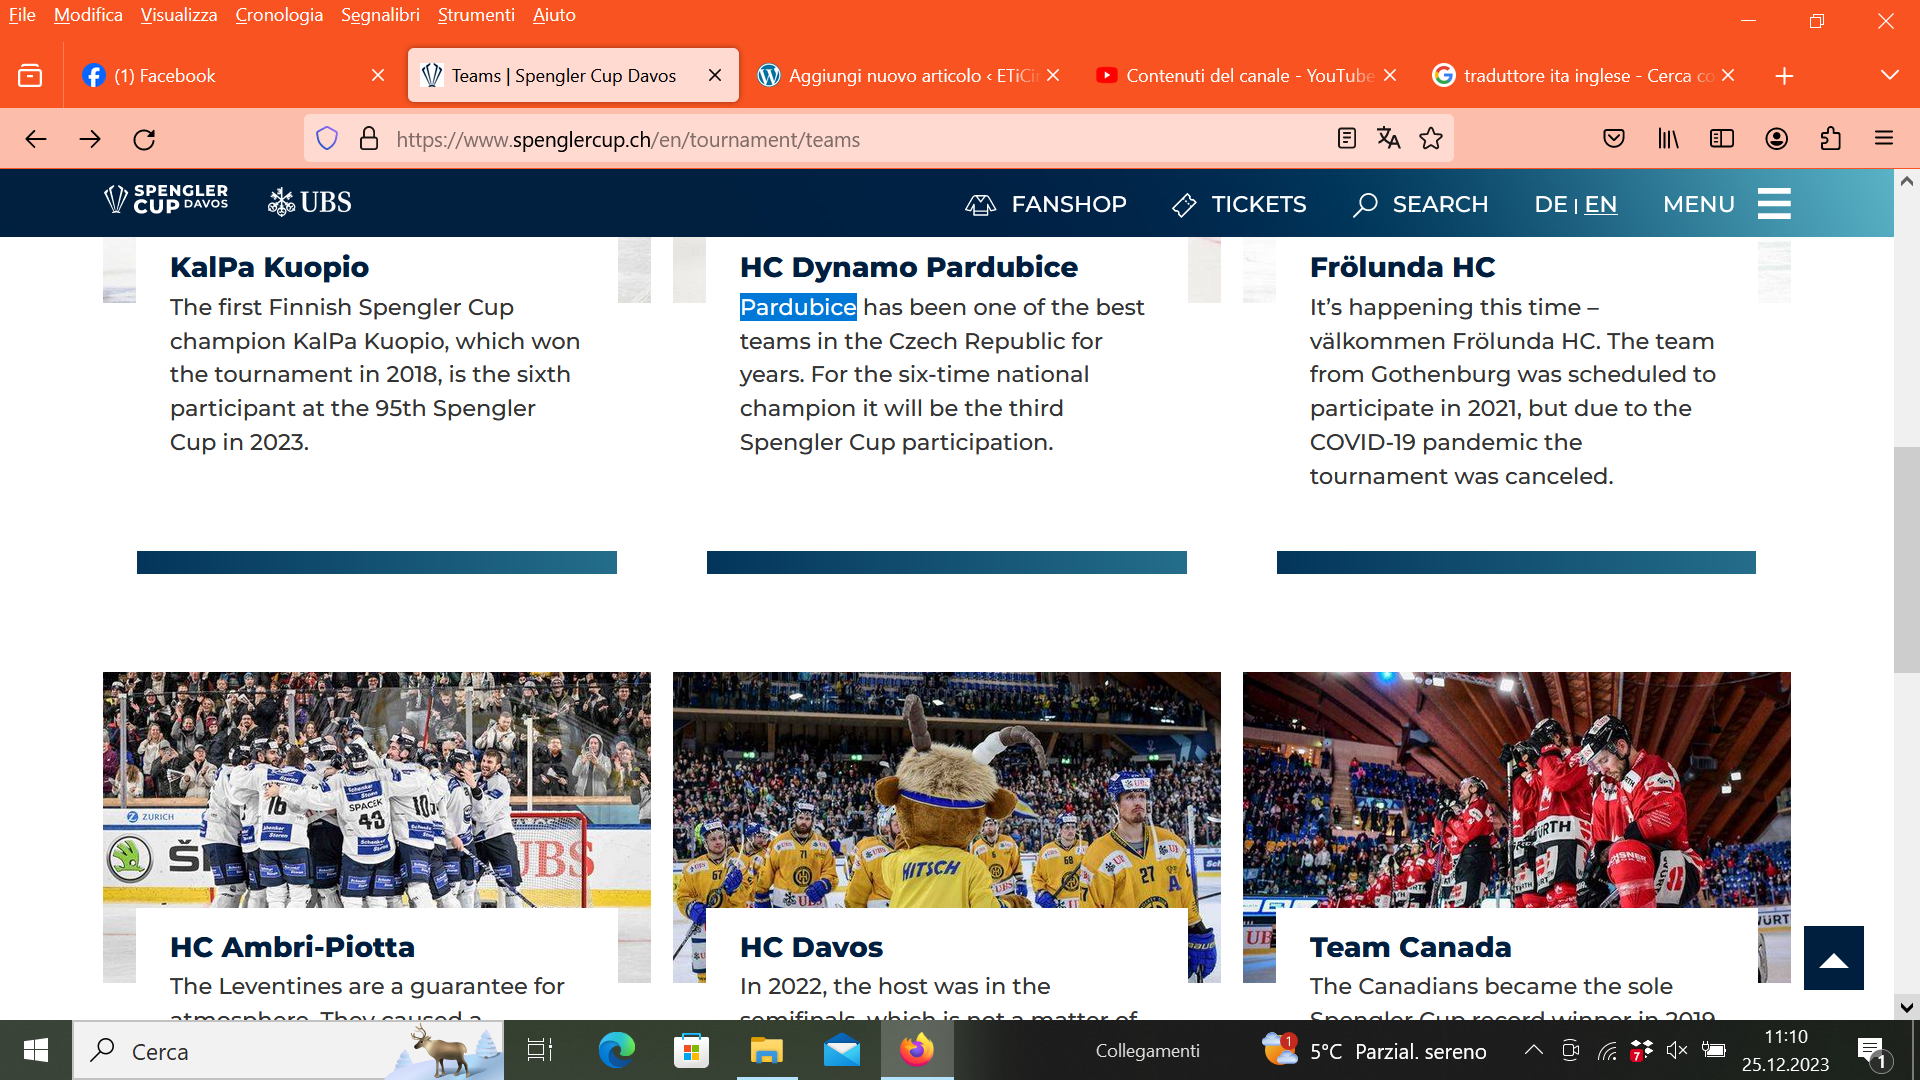Close the Teams Spengler Cup tab
This screenshot has width=1920, height=1080.
(715, 76)
